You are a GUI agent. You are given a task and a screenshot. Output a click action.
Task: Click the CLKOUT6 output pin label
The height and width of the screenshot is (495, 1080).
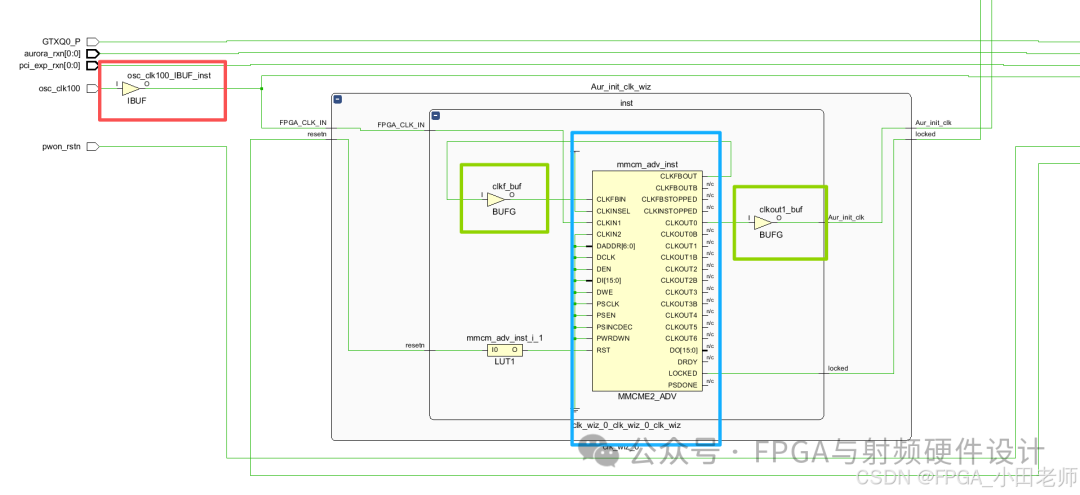[681, 339]
